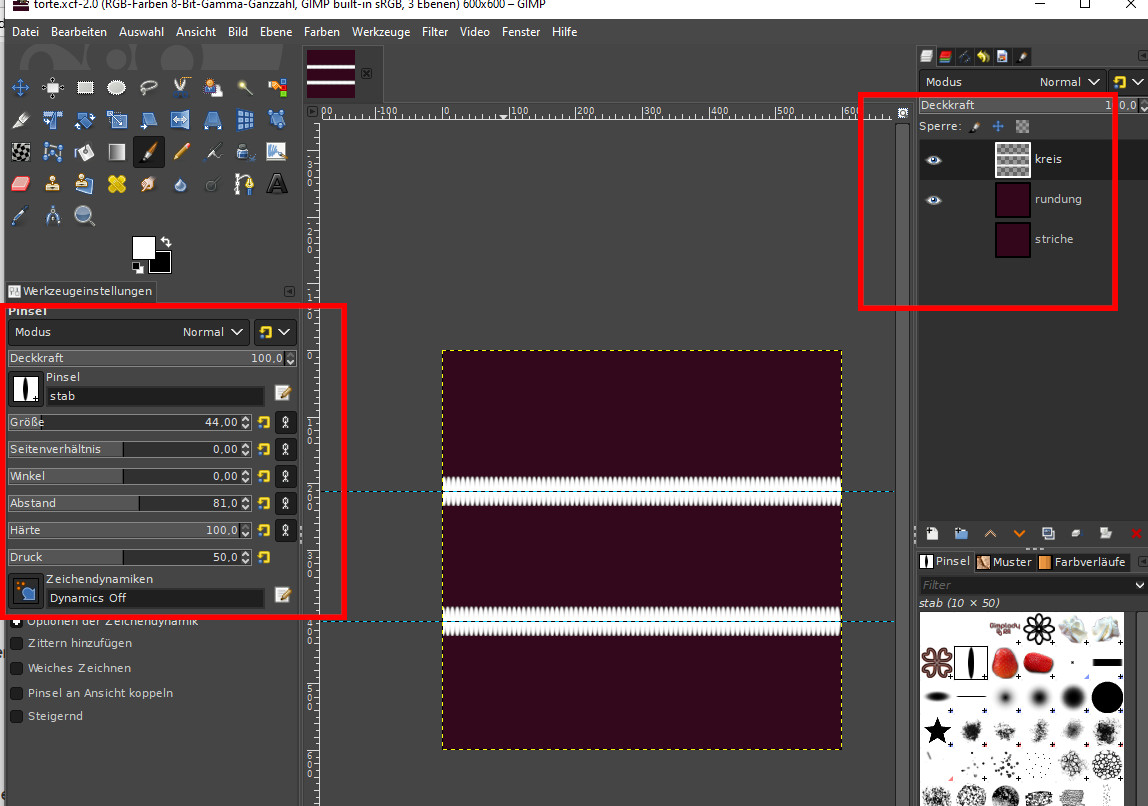Select the Measure compass tool
This screenshot has width=1148, height=806.
pyautogui.click(x=53, y=215)
